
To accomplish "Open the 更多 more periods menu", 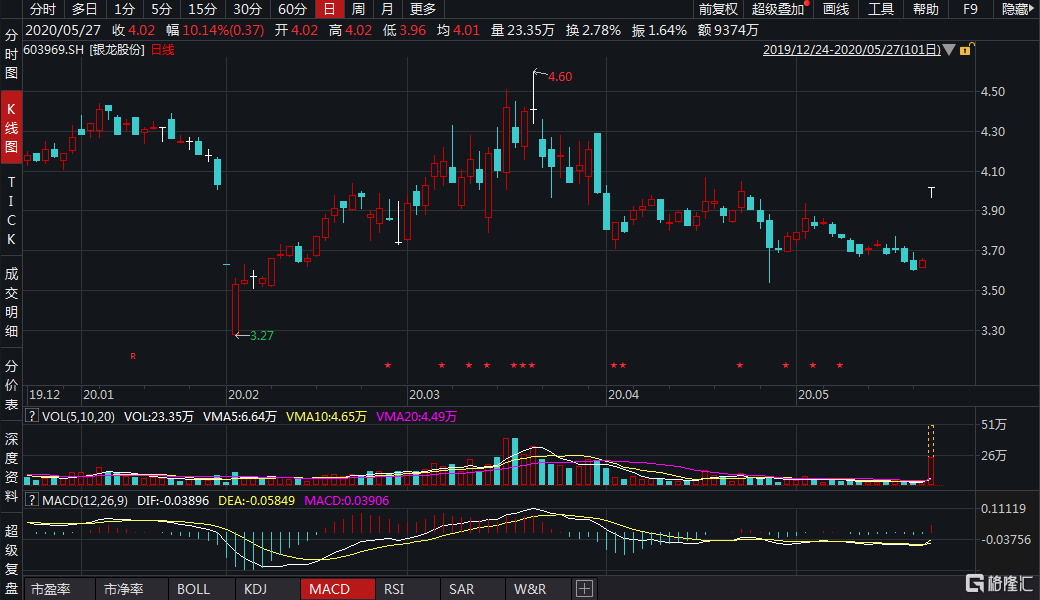I will pyautogui.click(x=422, y=9).
